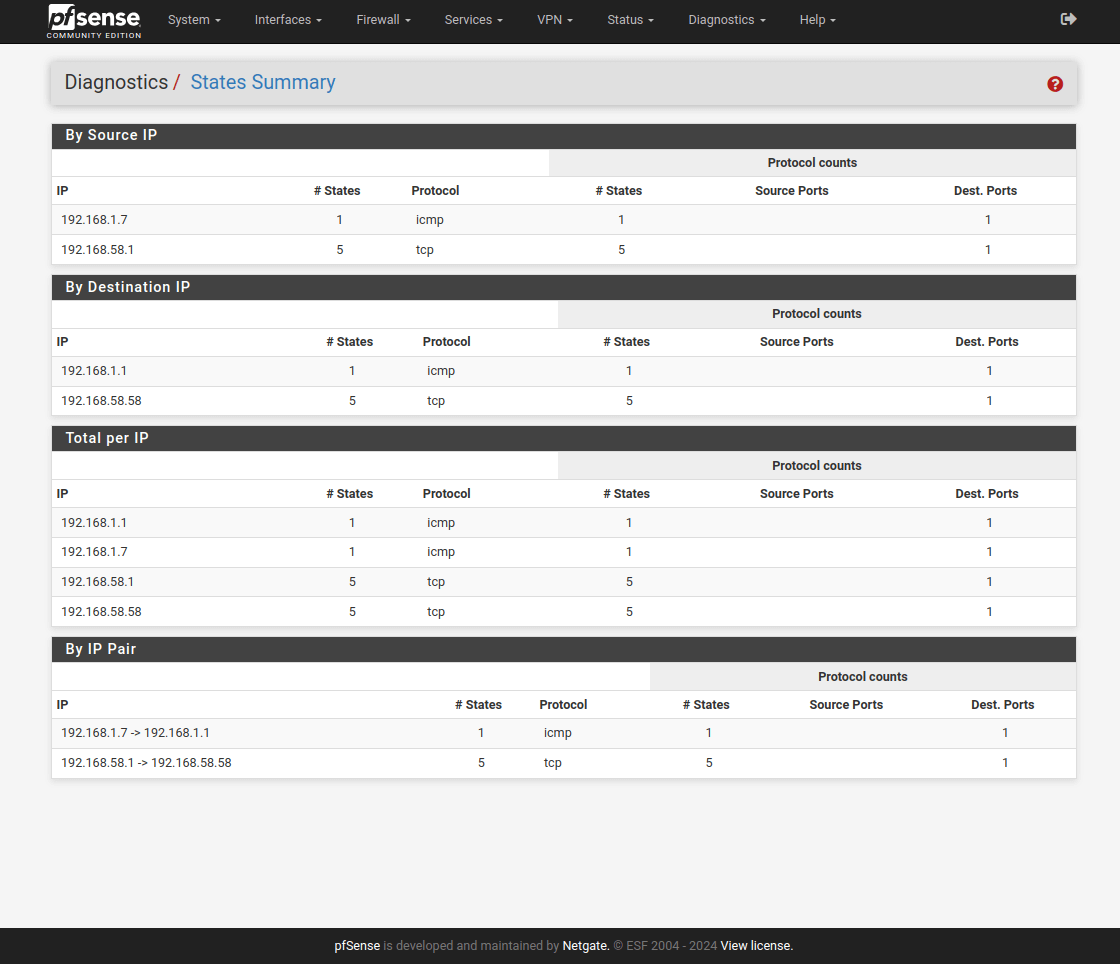Expand the Interfaces menu
Viewport: 1120px width, 964px height.
(288, 20)
